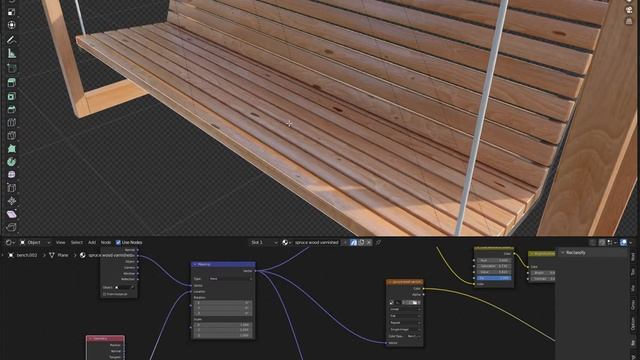The height and width of the screenshot is (360, 640).
Task: Toggle node editor overlays button
Action: point(623,242)
